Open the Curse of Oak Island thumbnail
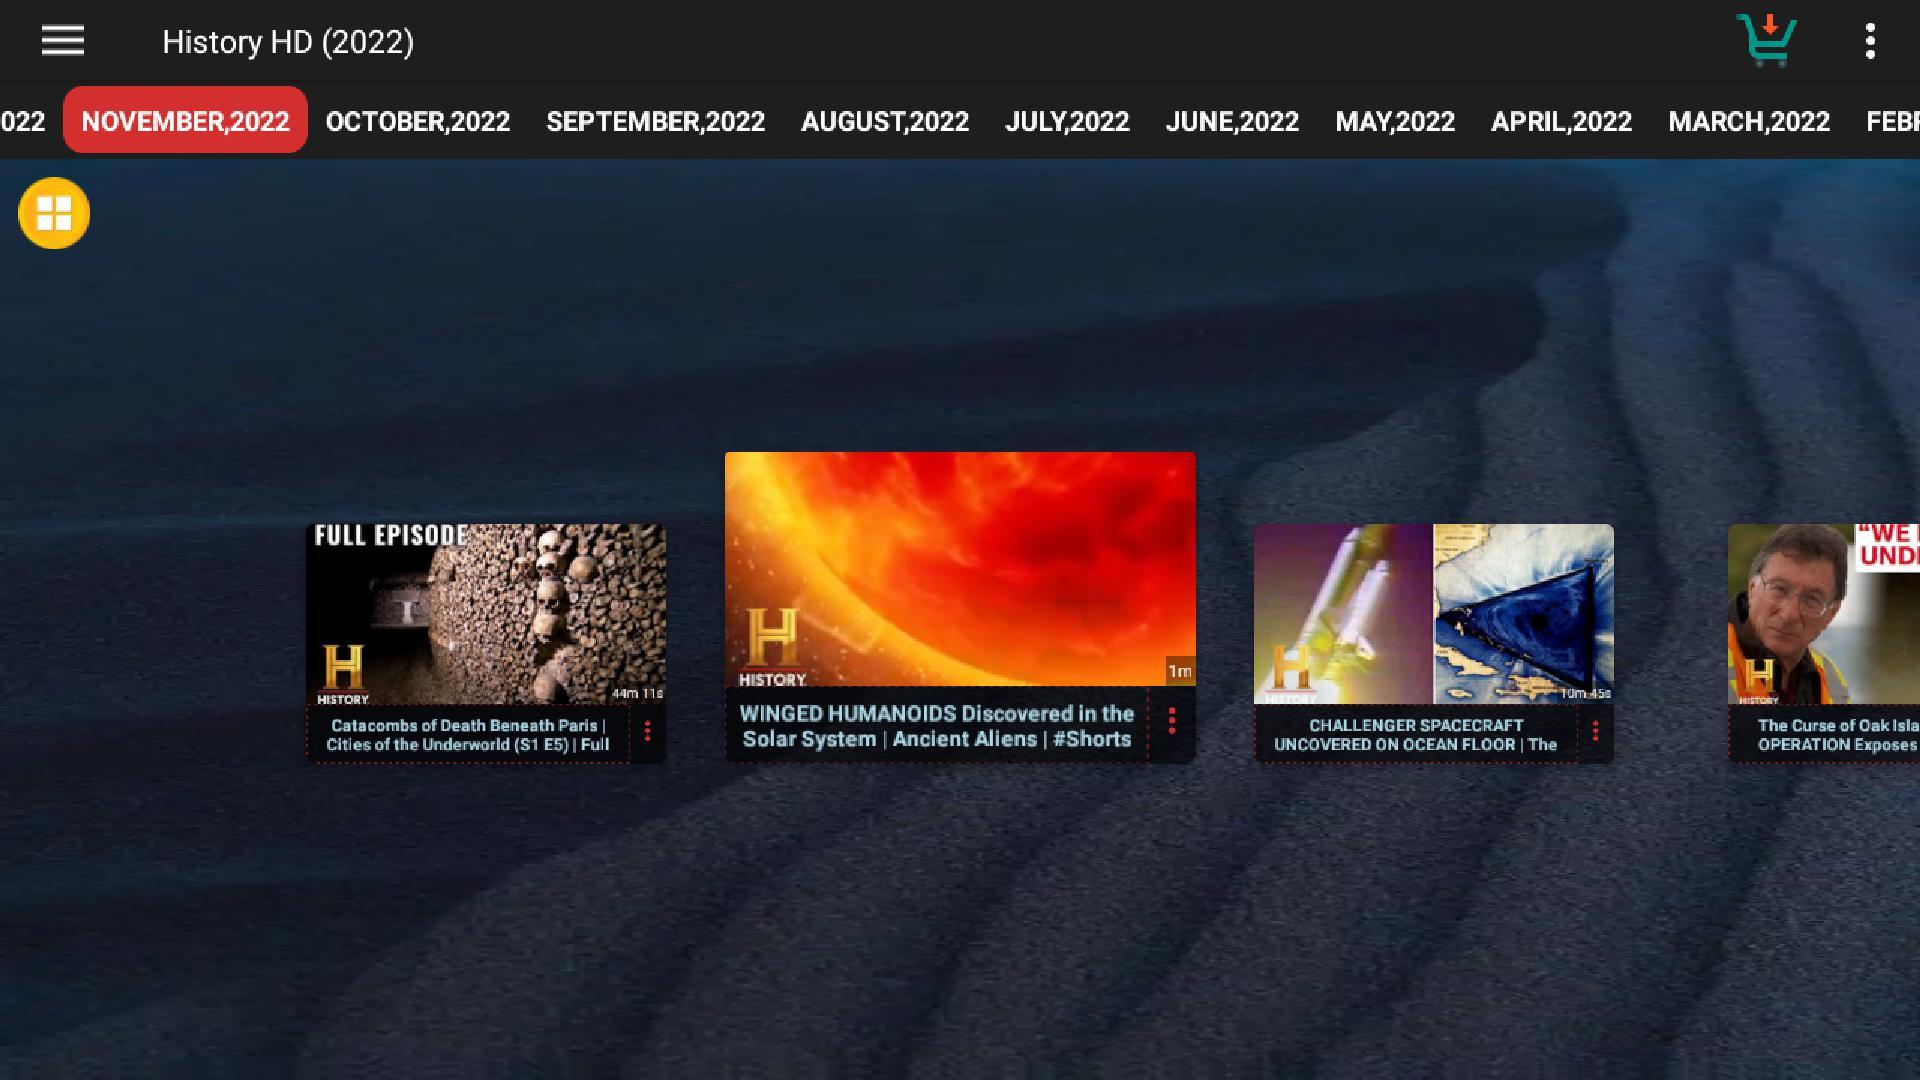 point(1824,614)
